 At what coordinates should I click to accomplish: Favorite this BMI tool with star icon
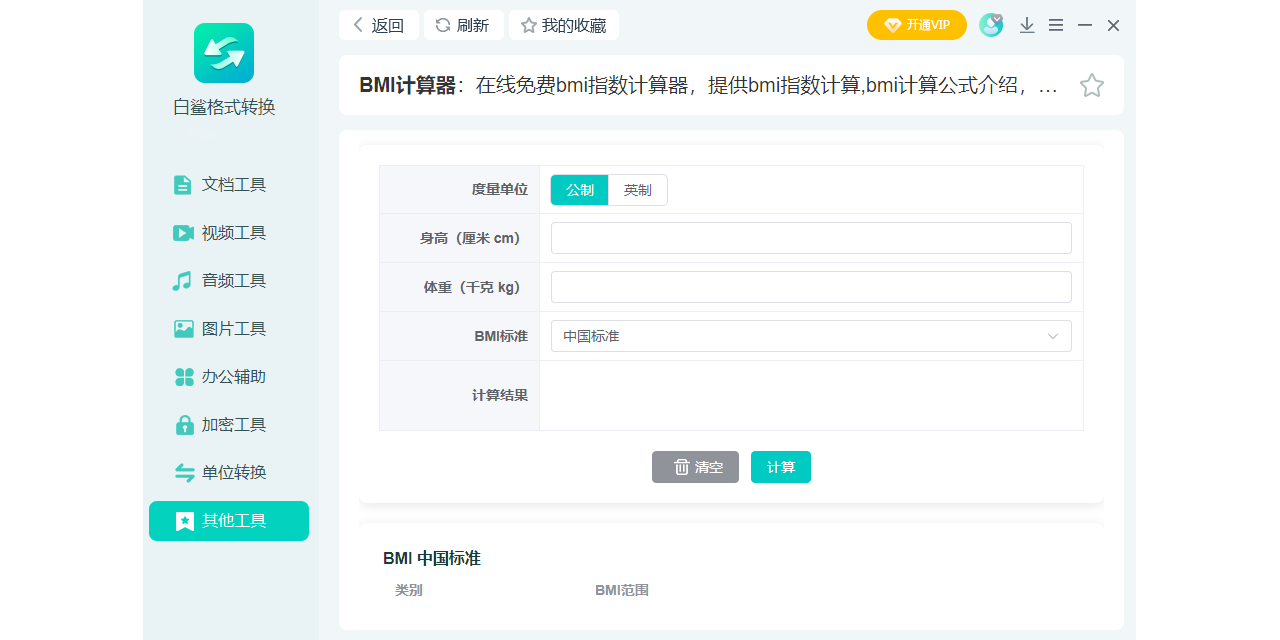click(x=1091, y=86)
